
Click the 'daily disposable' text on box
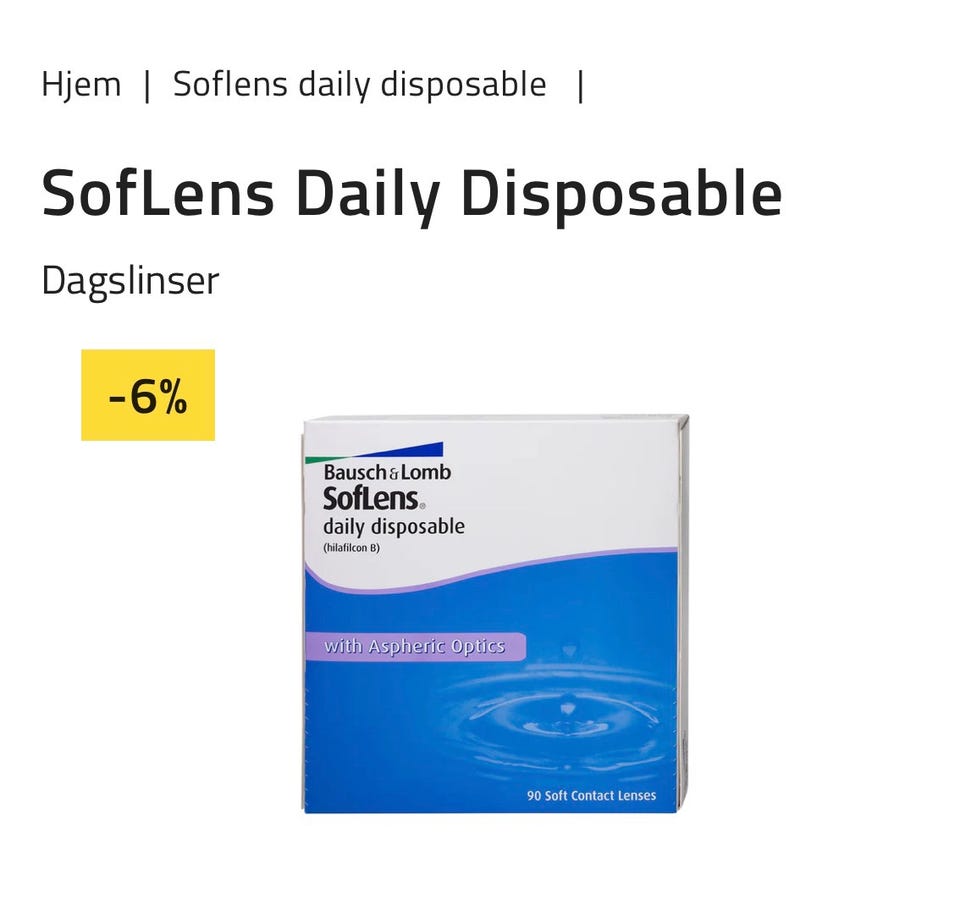[394, 527]
